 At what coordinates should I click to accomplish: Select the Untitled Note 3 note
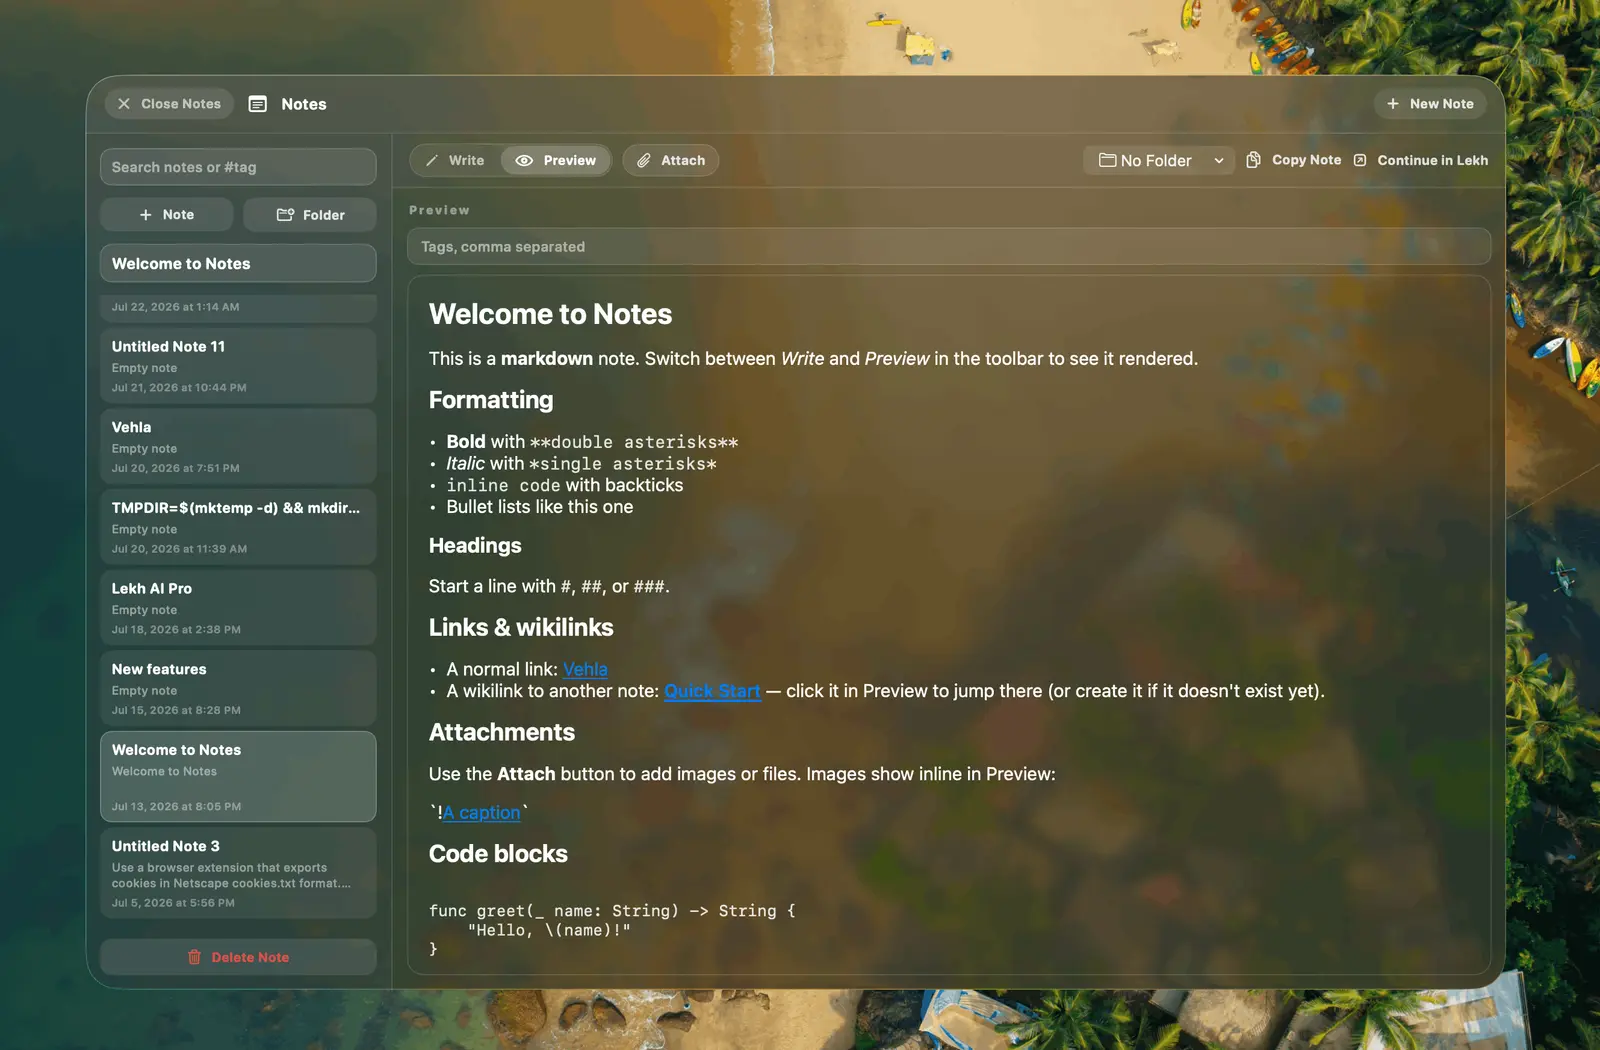tap(238, 873)
